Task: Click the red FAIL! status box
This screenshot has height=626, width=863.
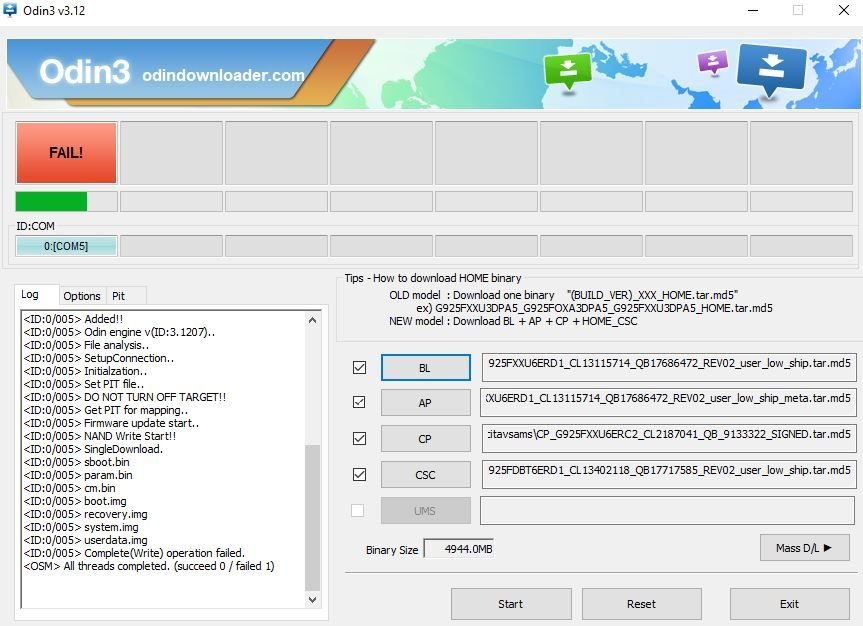Action: (67, 153)
